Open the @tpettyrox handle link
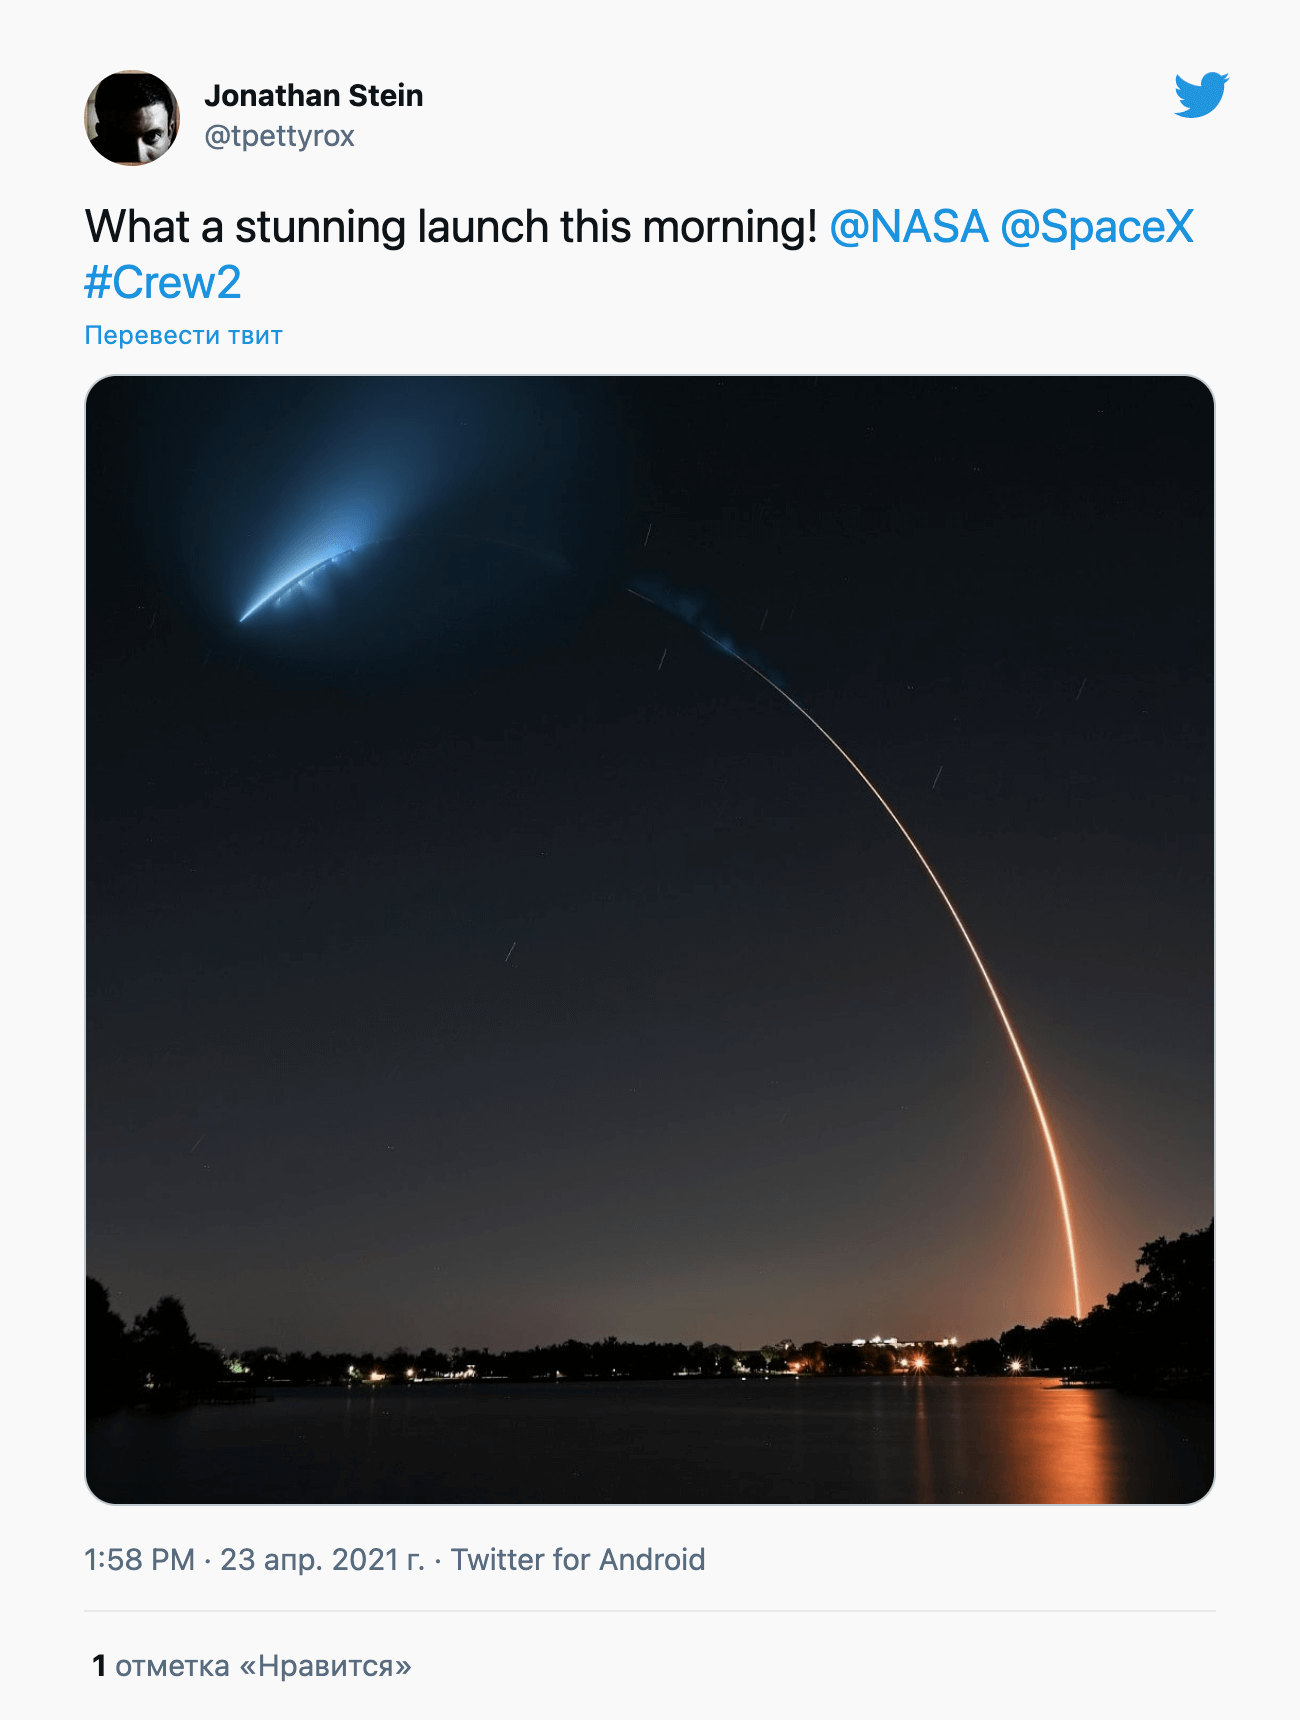Screen dimensions: 1300x1720 [279, 136]
